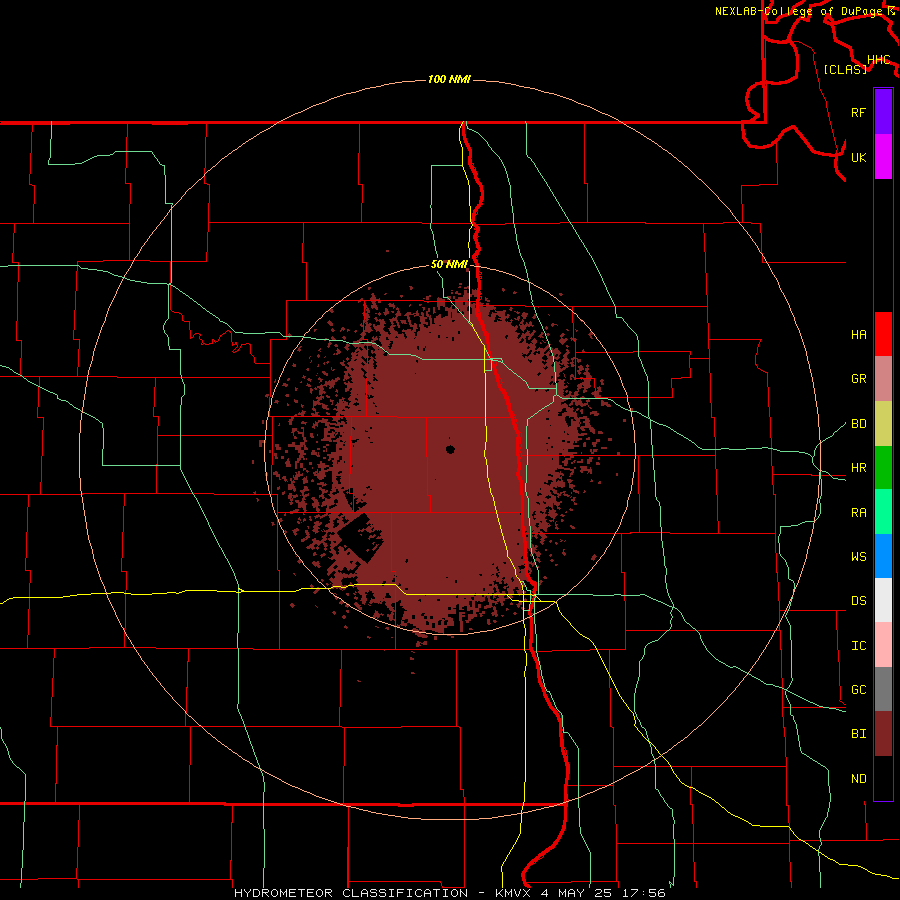Screen dimensions: 900x900
Task: Click the GR legend label
Action: [858, 379]
